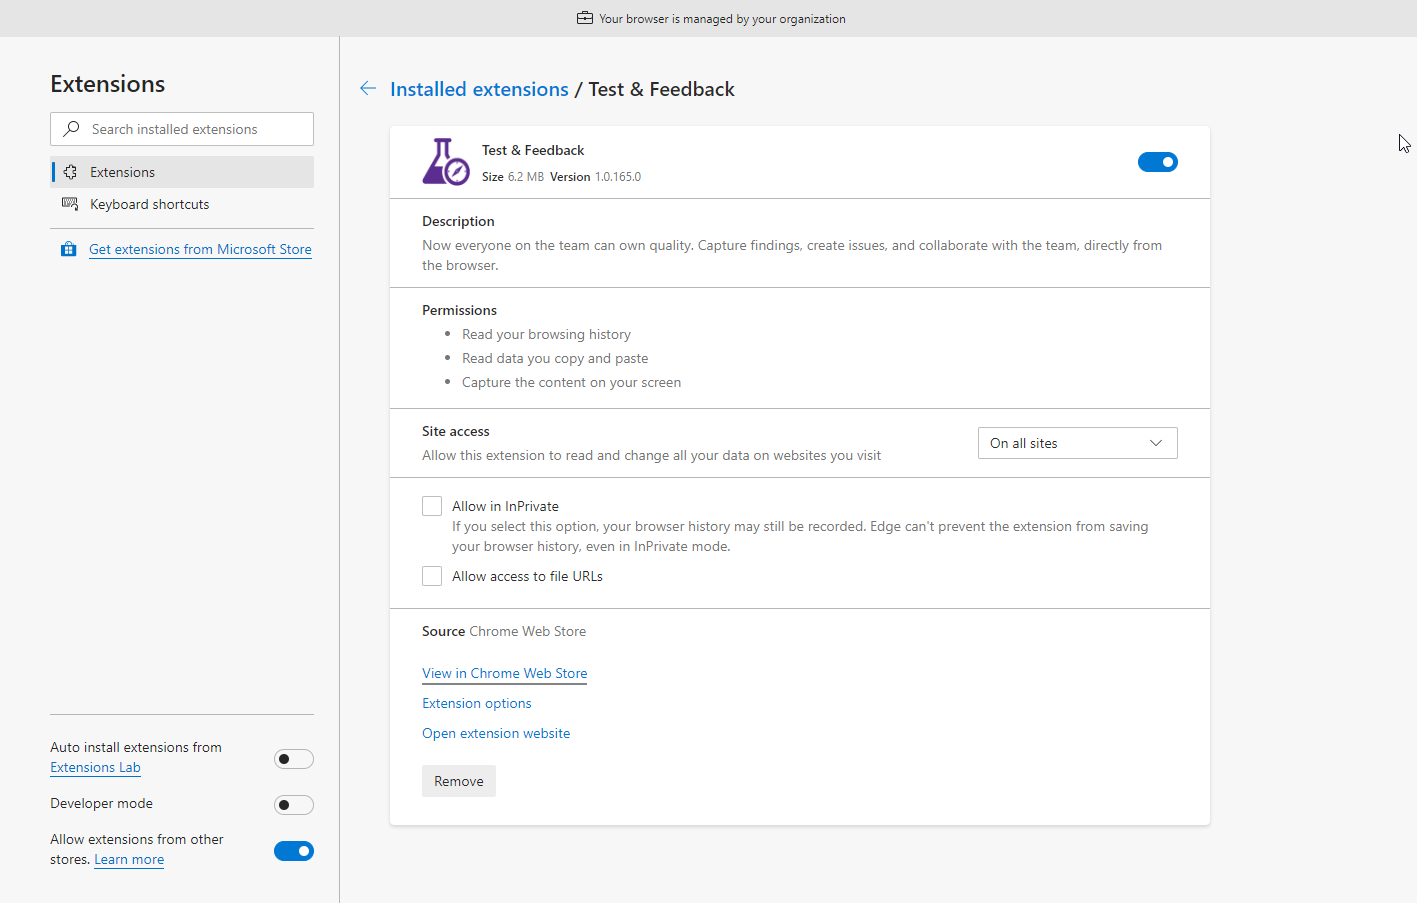Disable the Test & Feedback extension toggle

click(x=1157, y=162)
